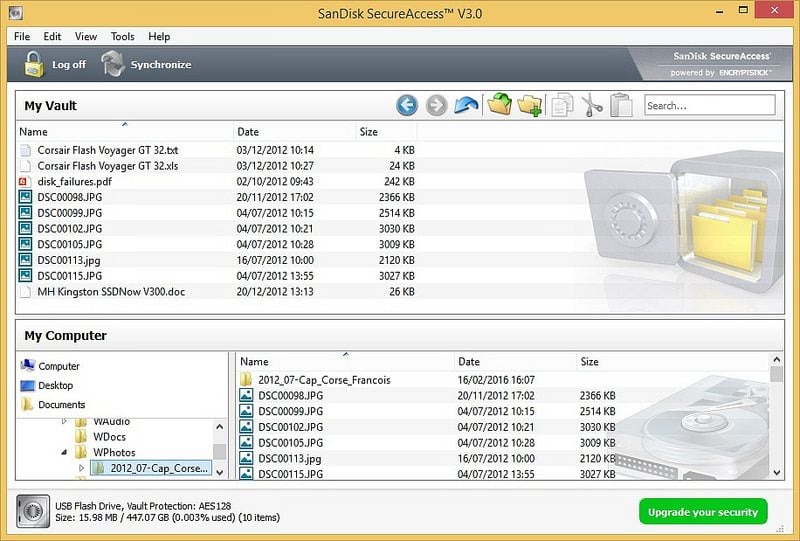
Task: Open the Help menu
Action: pyautogui.click(x=159, y=37)
